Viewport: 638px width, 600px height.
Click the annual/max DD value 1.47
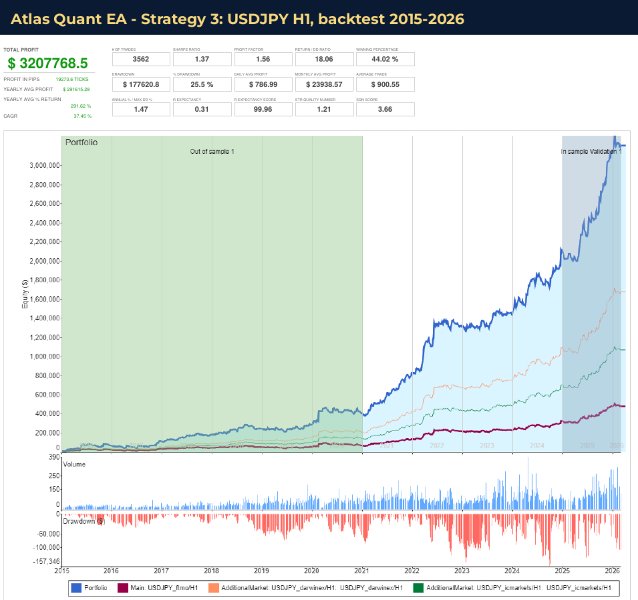[141, 109]
